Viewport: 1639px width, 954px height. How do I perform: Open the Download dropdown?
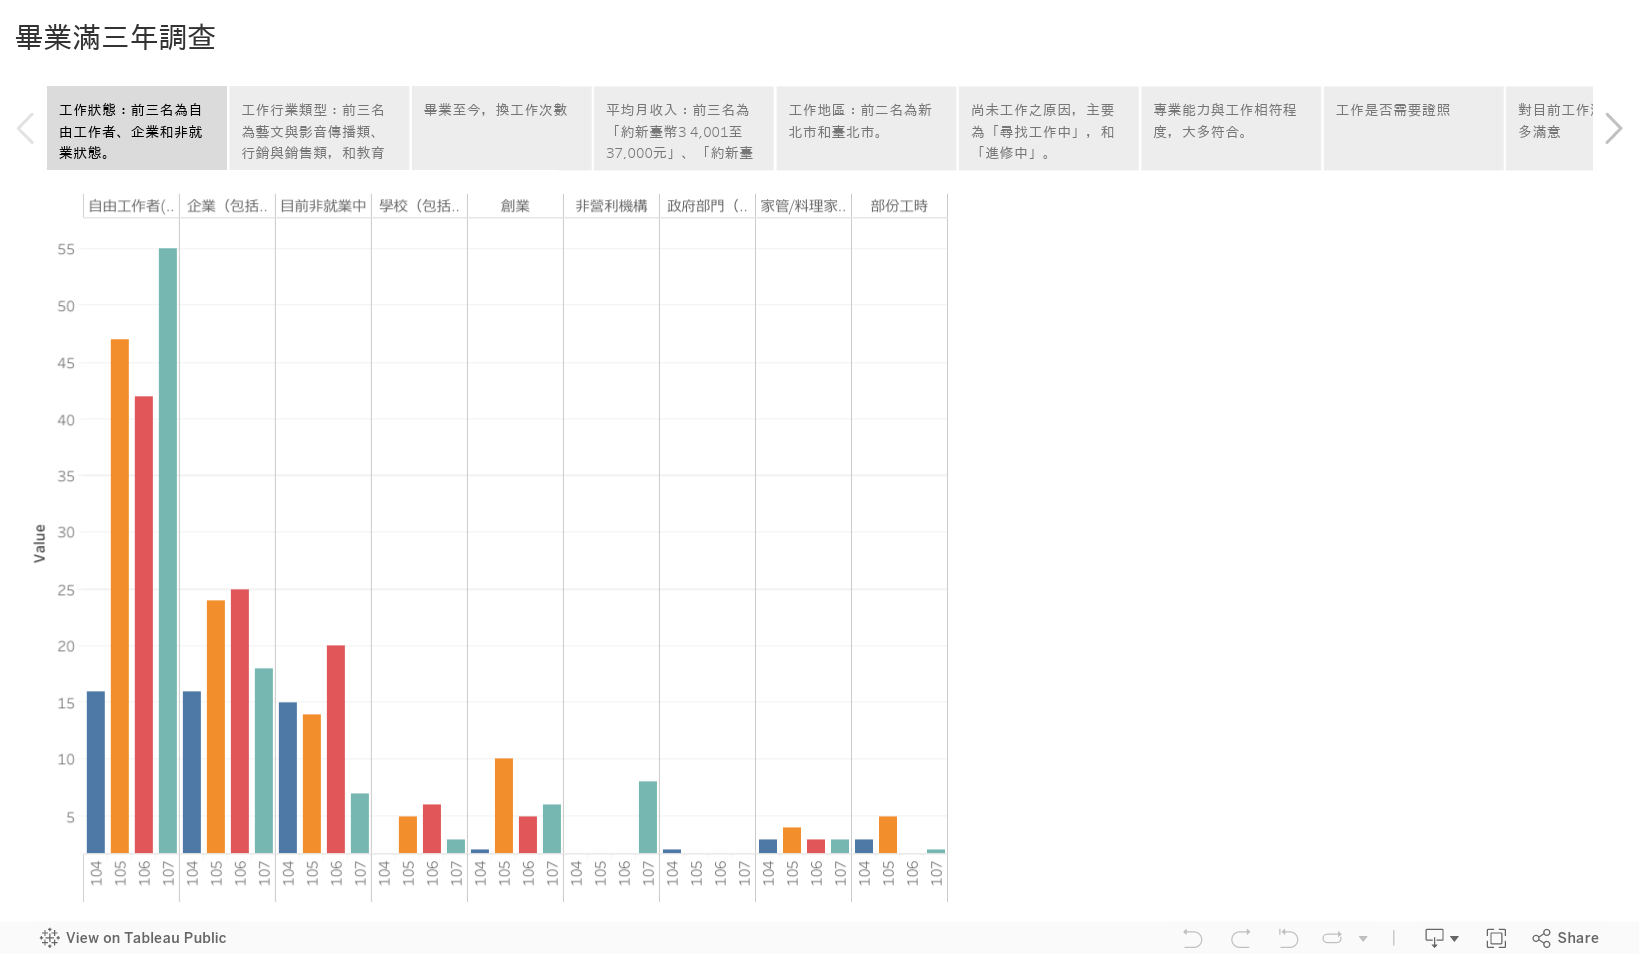point(1441,937)
